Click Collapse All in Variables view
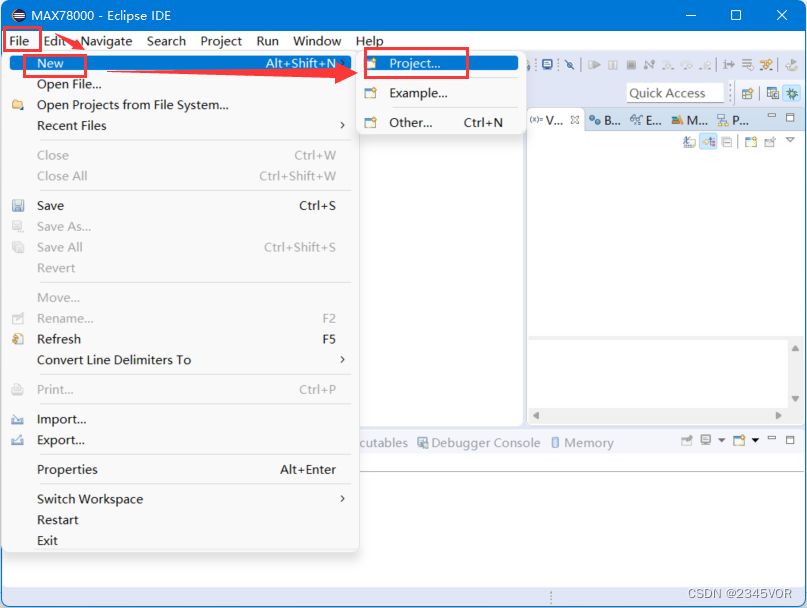 [x=726, y=142]
